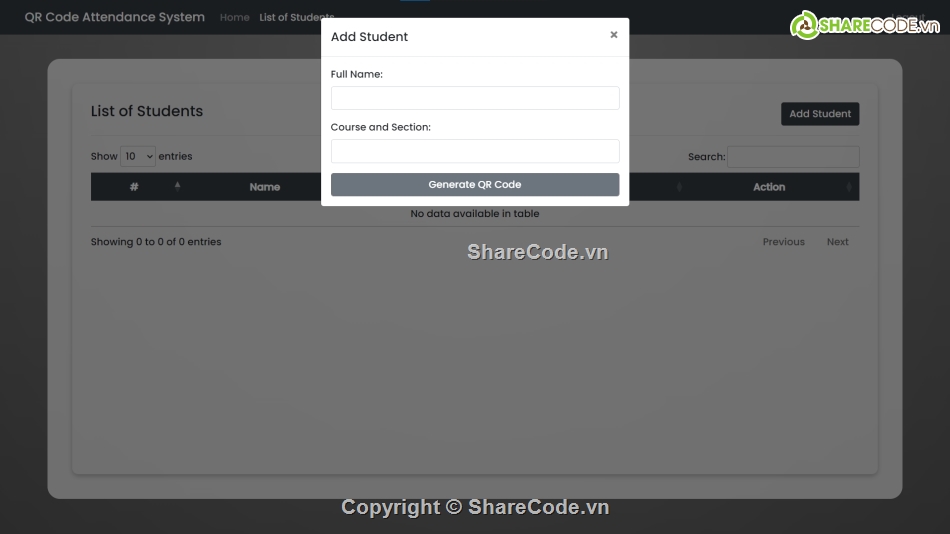Open the entries-per-page dropdown
This screenshot has width=950, height=534.
[138, 156]
